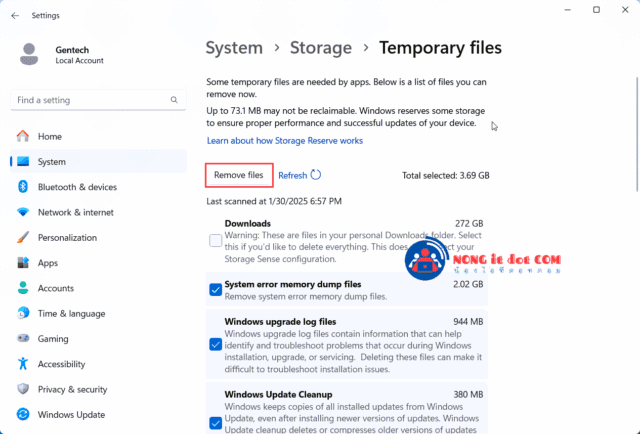Click the search magnifier icon
Screen dimensions: 640x434
click(174, 100)
